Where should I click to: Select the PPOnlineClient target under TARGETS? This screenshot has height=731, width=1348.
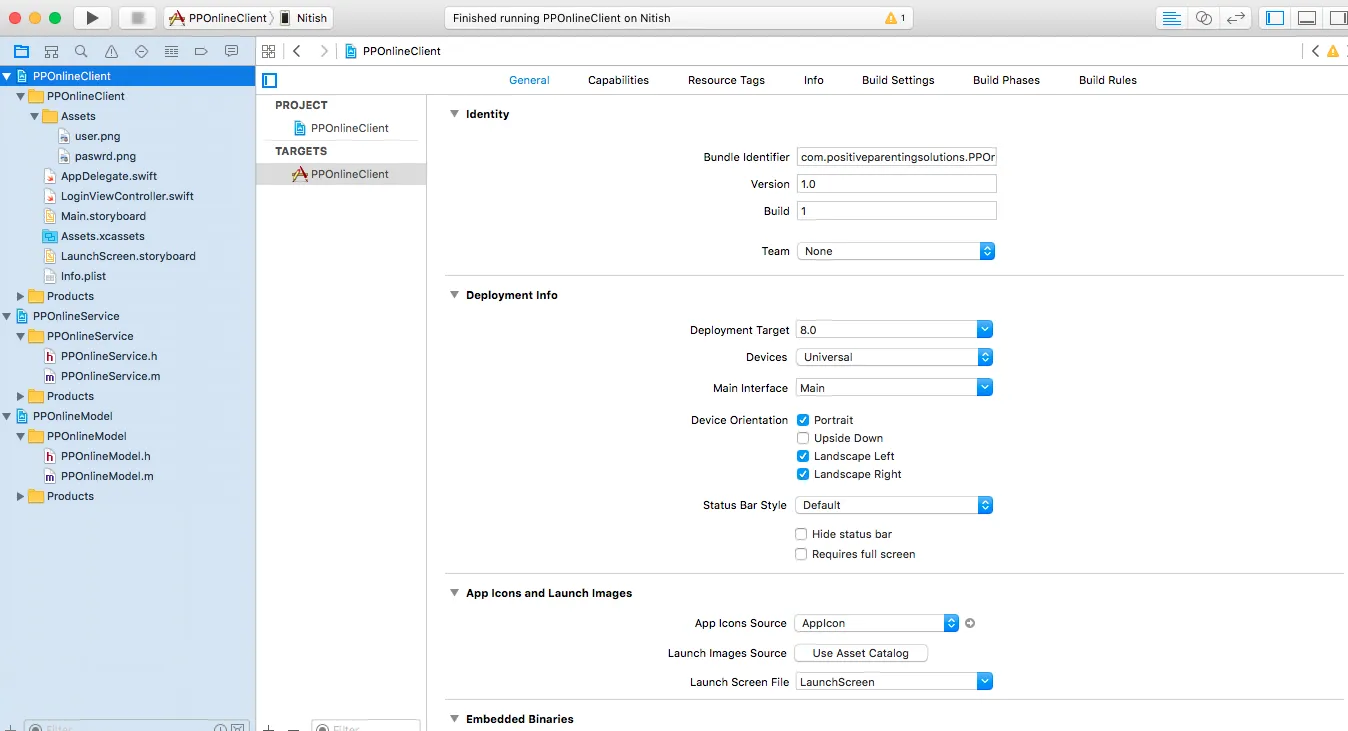click(341, 174)
